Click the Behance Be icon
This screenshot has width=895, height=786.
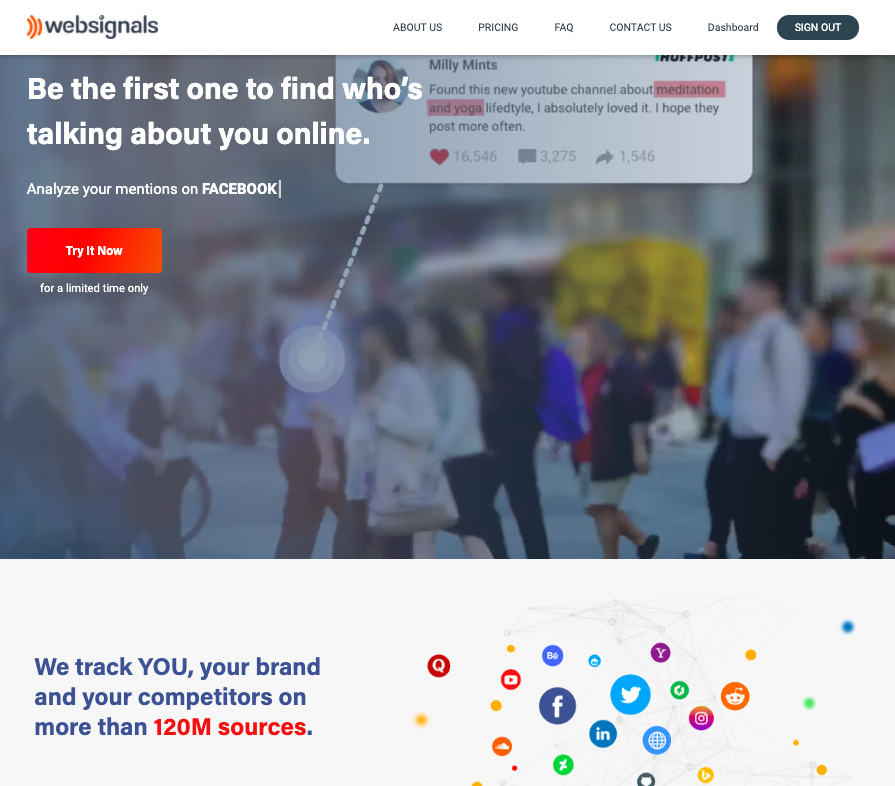tap(552, 655)
